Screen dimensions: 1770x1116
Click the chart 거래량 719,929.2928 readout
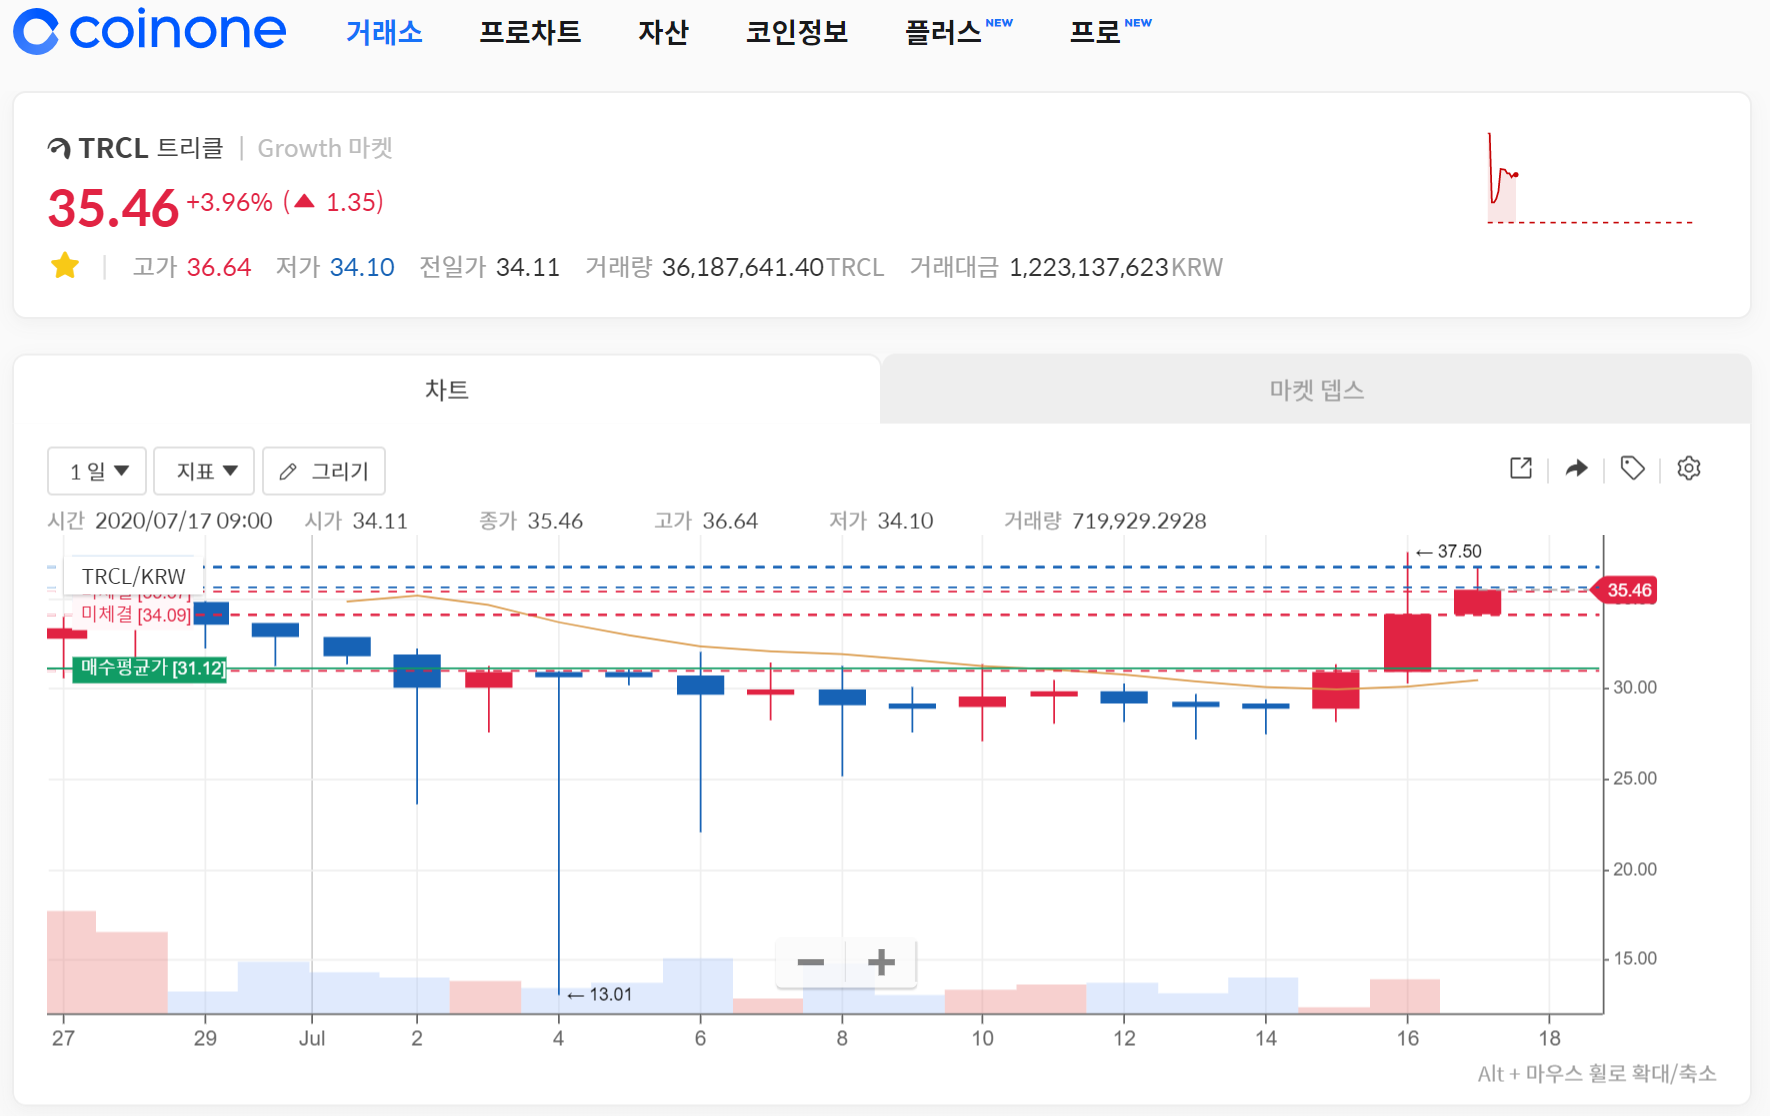click(1105, 521)
